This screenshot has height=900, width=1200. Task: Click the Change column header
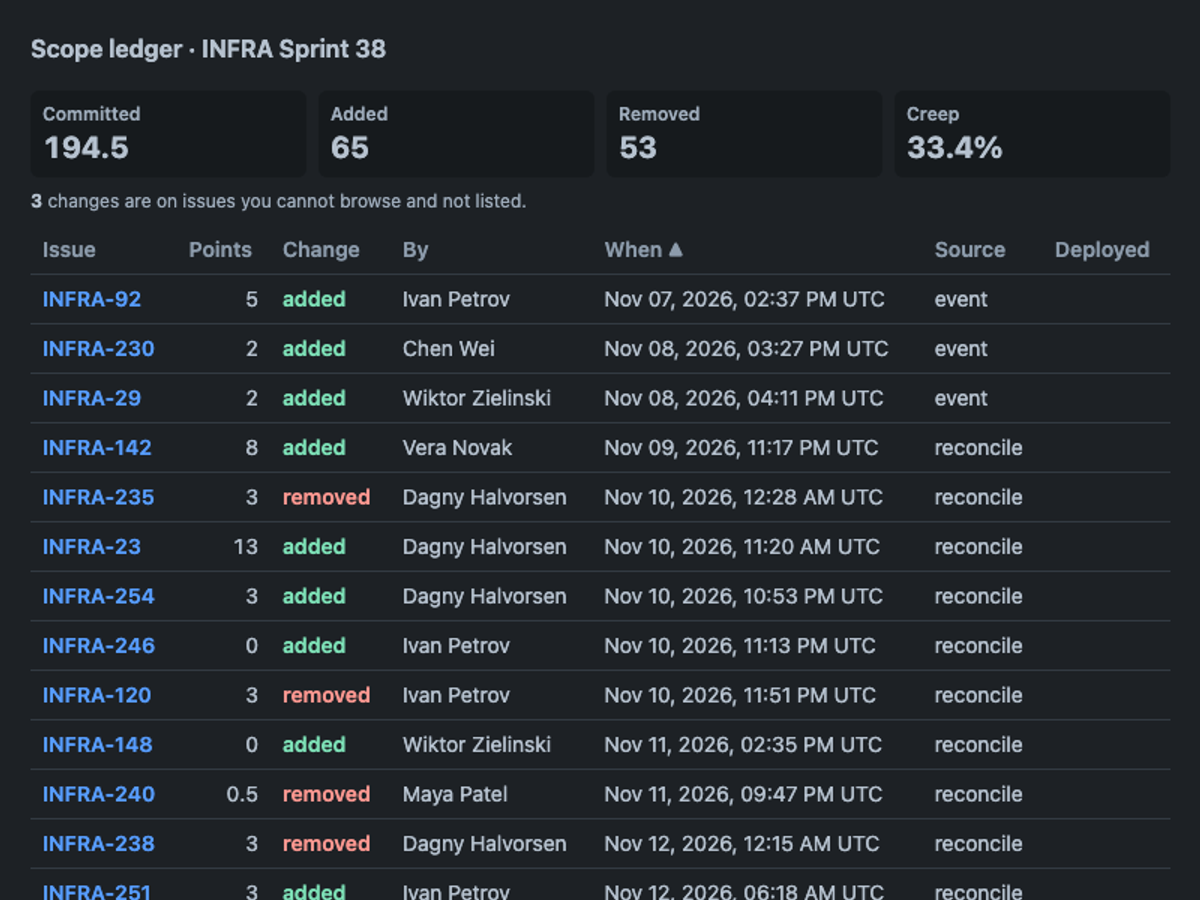tap(321, 250)
